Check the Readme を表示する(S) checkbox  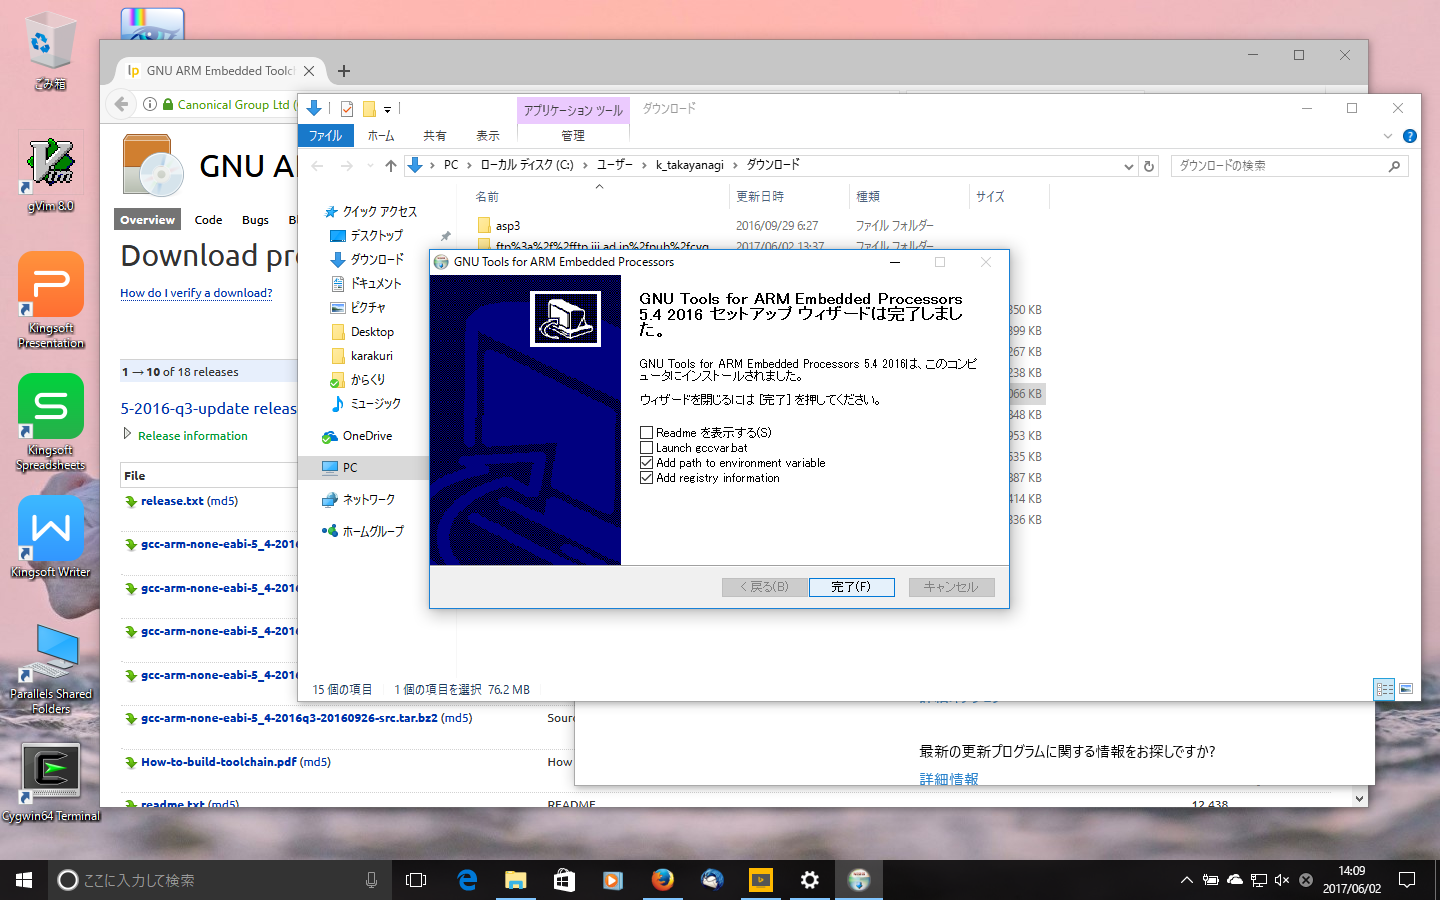[646, 433]
